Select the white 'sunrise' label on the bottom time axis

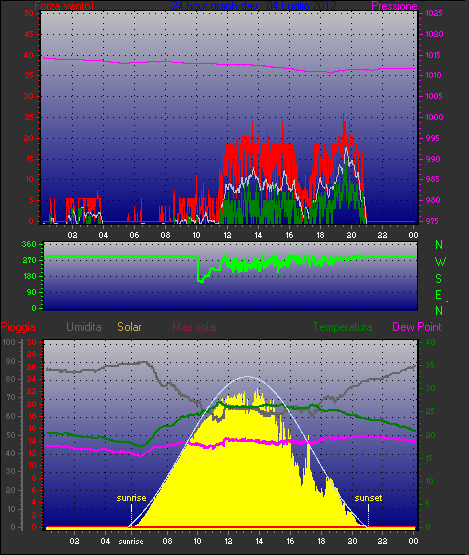(x=131, y=542)
